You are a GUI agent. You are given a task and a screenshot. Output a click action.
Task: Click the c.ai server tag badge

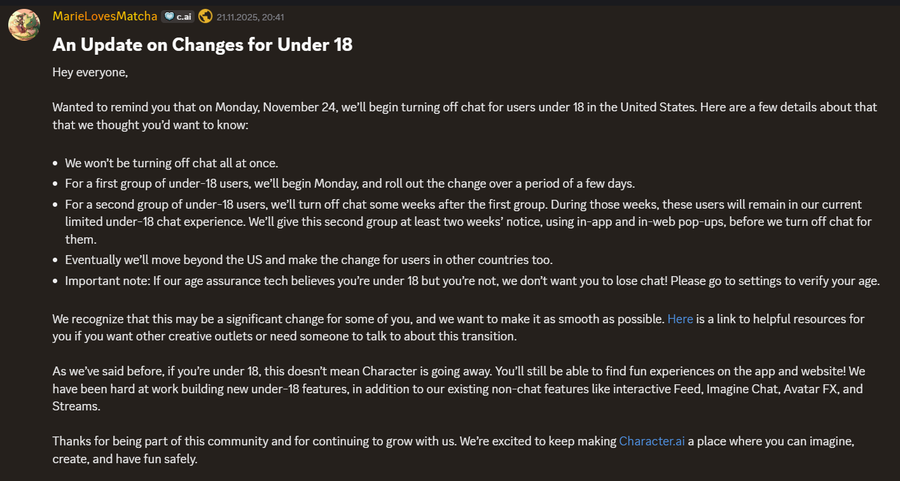pos(178,16)
